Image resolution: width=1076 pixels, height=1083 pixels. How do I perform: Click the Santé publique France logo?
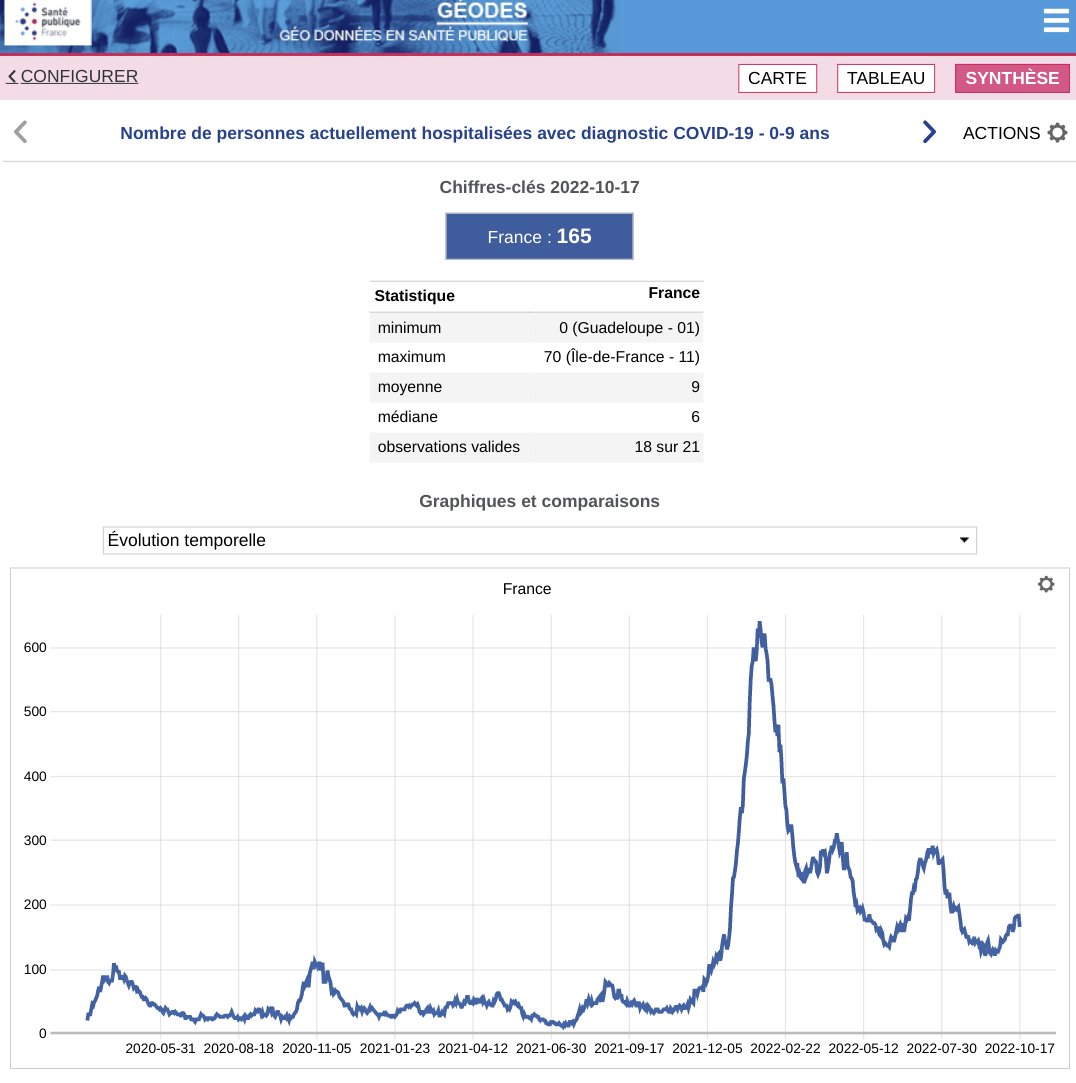pyautogui.click(x=48, y=22)
